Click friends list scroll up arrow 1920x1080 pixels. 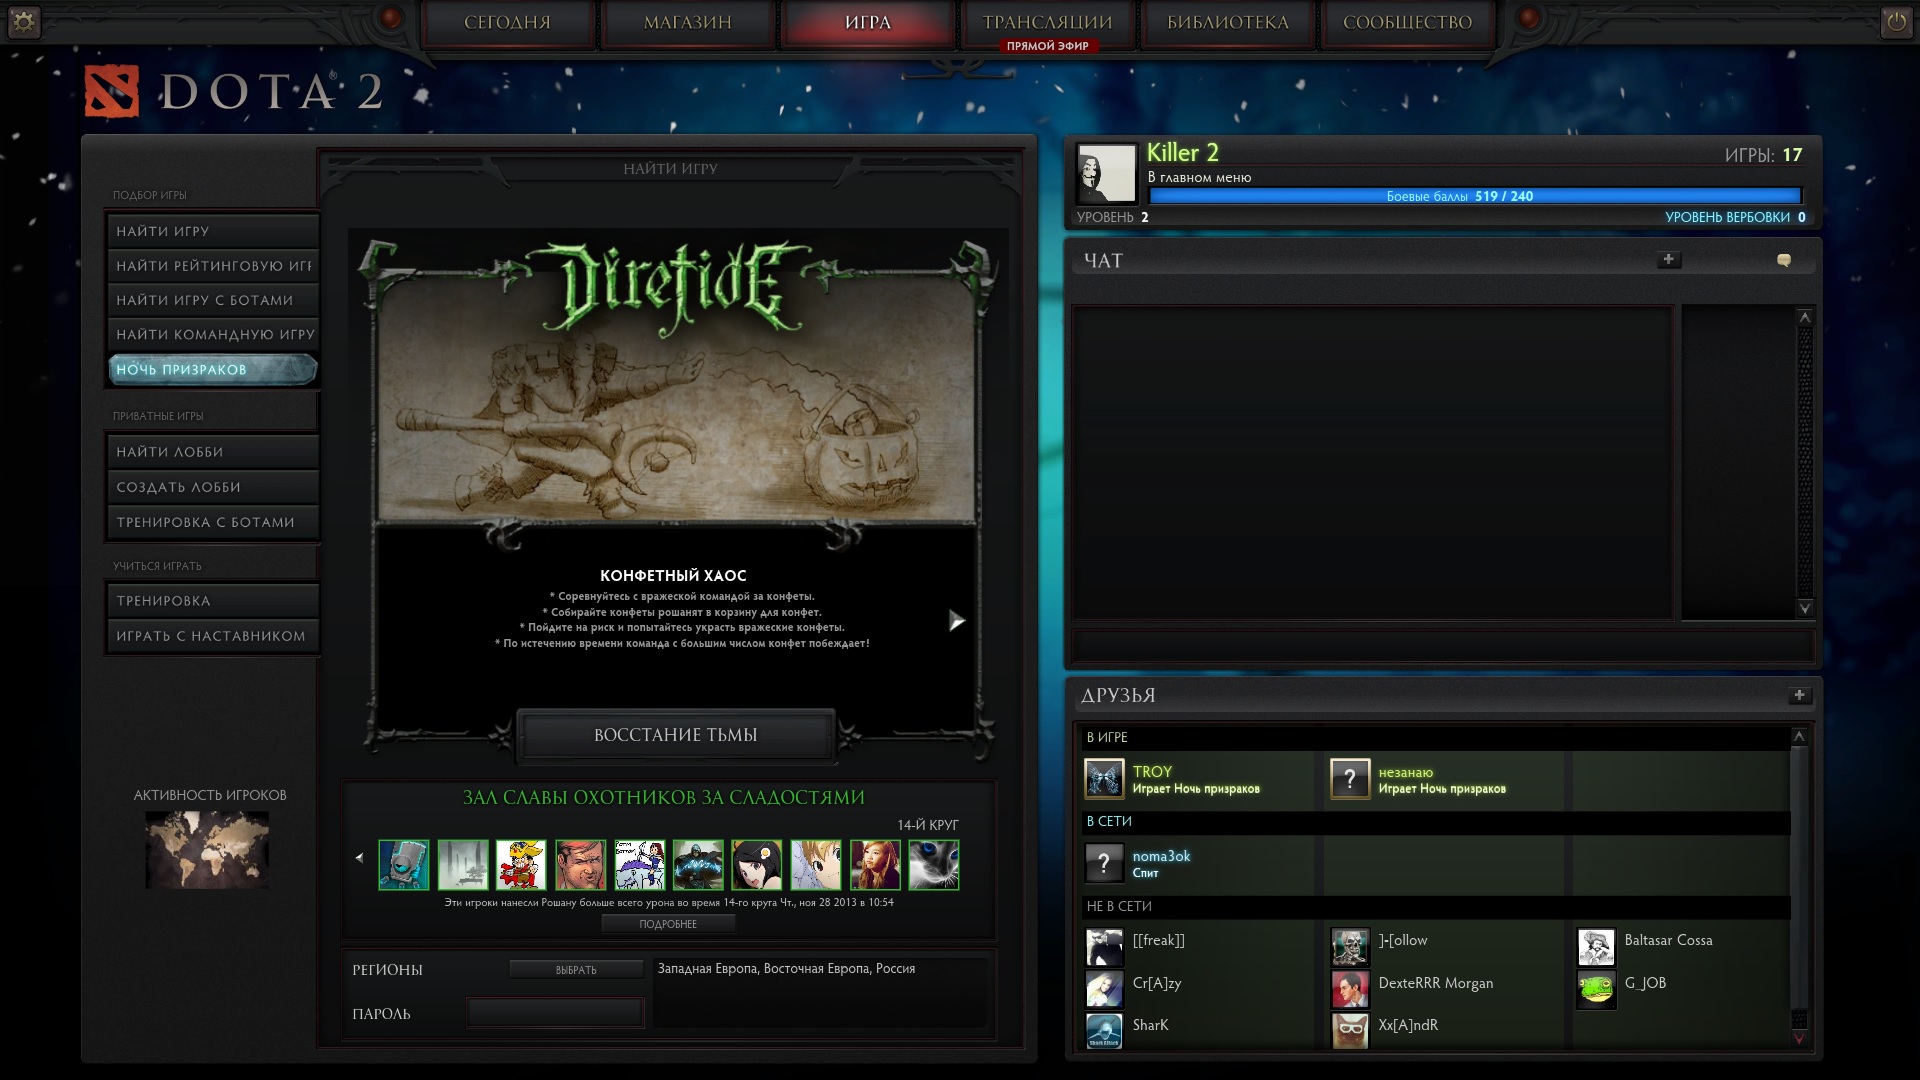pos(1799,736)
